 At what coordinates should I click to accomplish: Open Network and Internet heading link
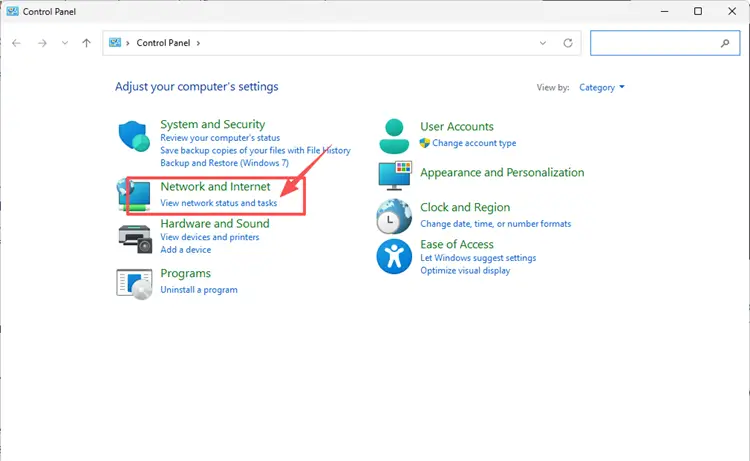point(215,187)
